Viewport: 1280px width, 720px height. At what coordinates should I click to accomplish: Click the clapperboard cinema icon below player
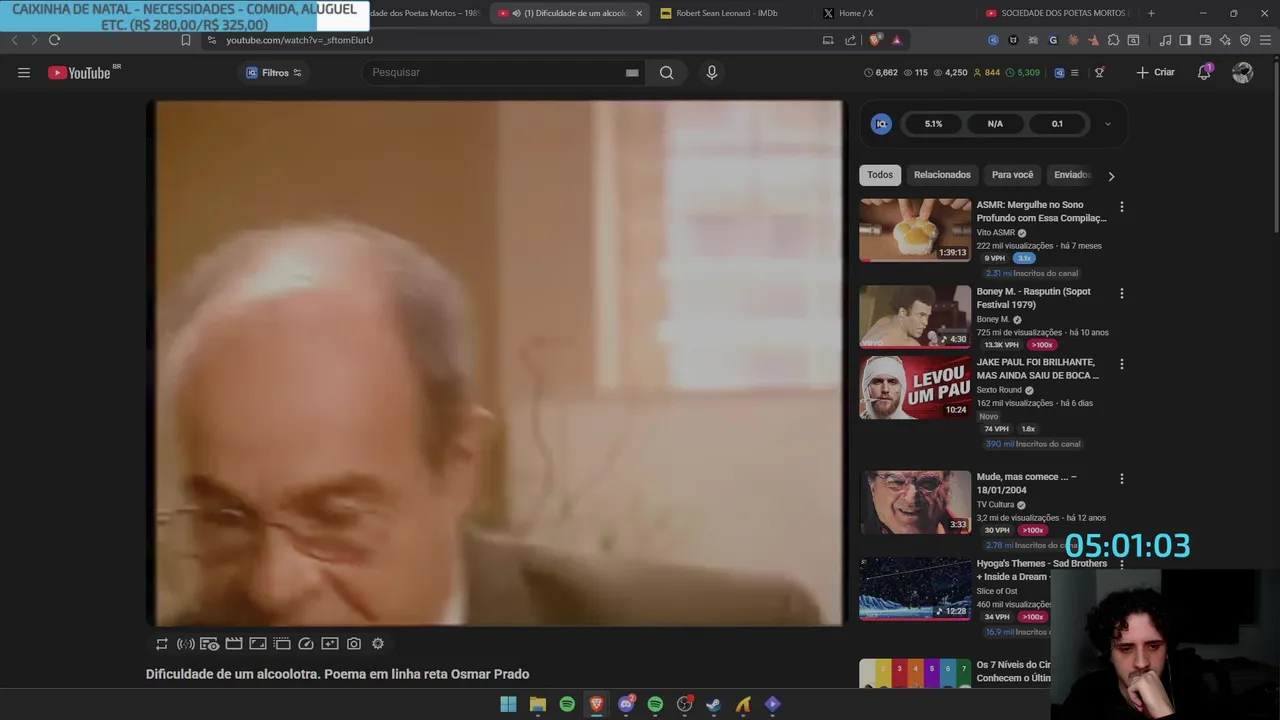pos(234,644)
